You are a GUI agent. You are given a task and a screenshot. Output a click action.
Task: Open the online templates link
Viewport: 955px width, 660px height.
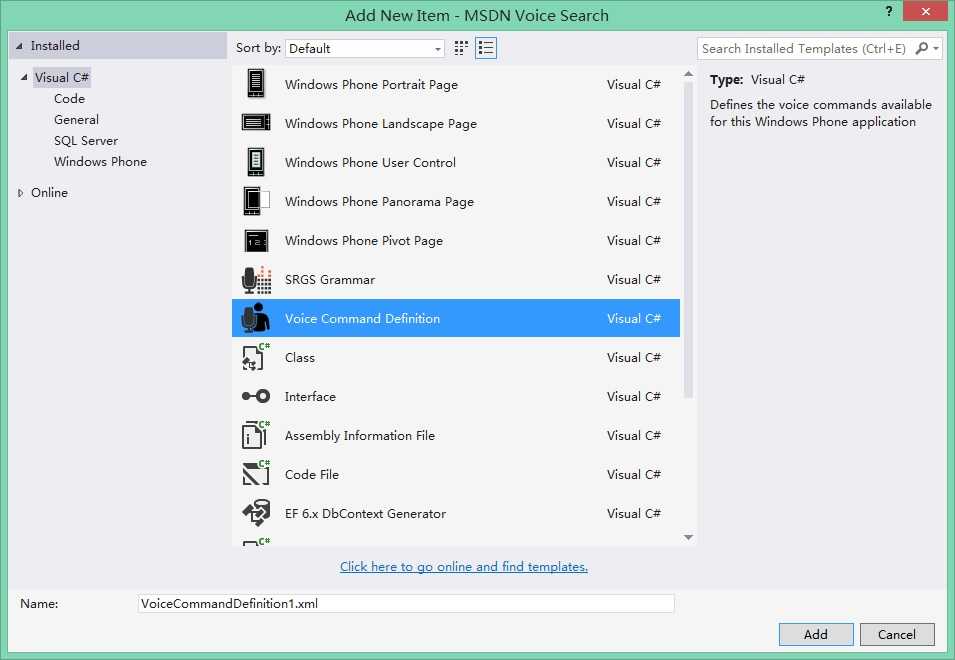[463, 566]
